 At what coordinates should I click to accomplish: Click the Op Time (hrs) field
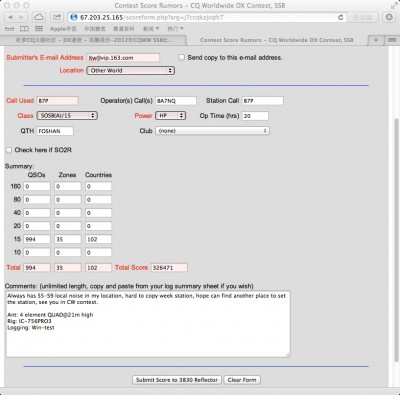(x=255, y=116)
